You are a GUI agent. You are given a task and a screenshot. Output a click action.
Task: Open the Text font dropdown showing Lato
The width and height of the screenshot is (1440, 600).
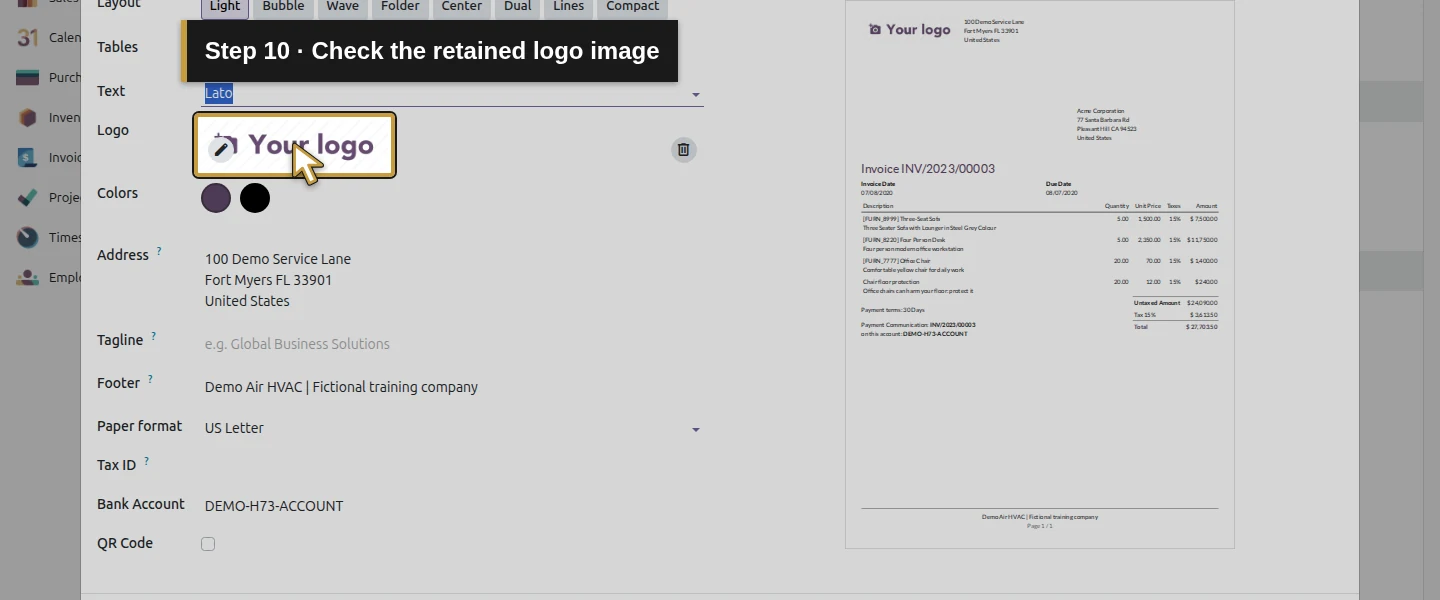(x=453, y=93)
